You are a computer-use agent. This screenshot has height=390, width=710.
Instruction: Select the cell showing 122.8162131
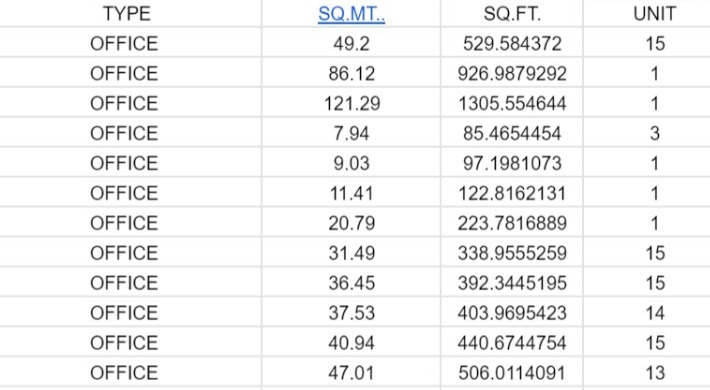pos(512,193)
